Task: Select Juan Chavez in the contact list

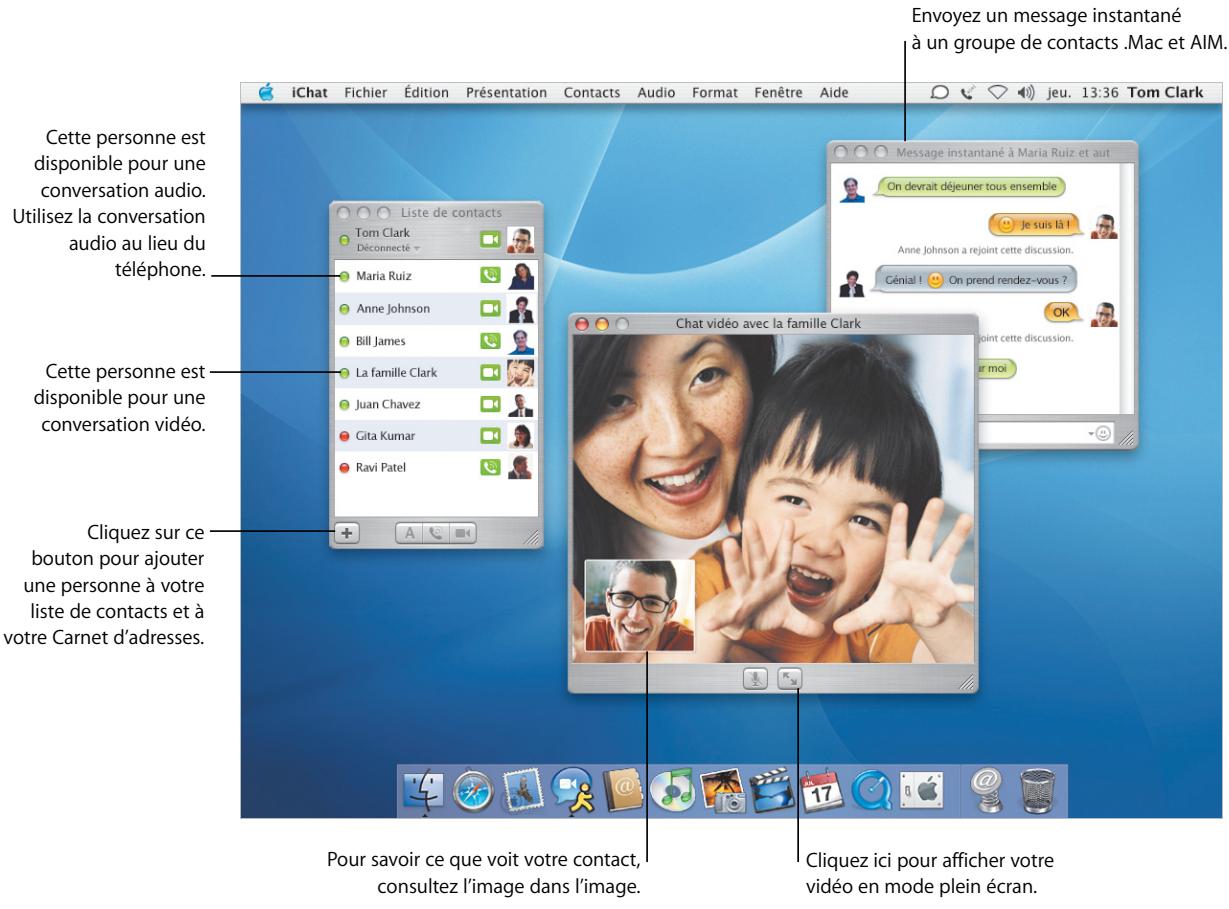Action: (x=435, y=405)
